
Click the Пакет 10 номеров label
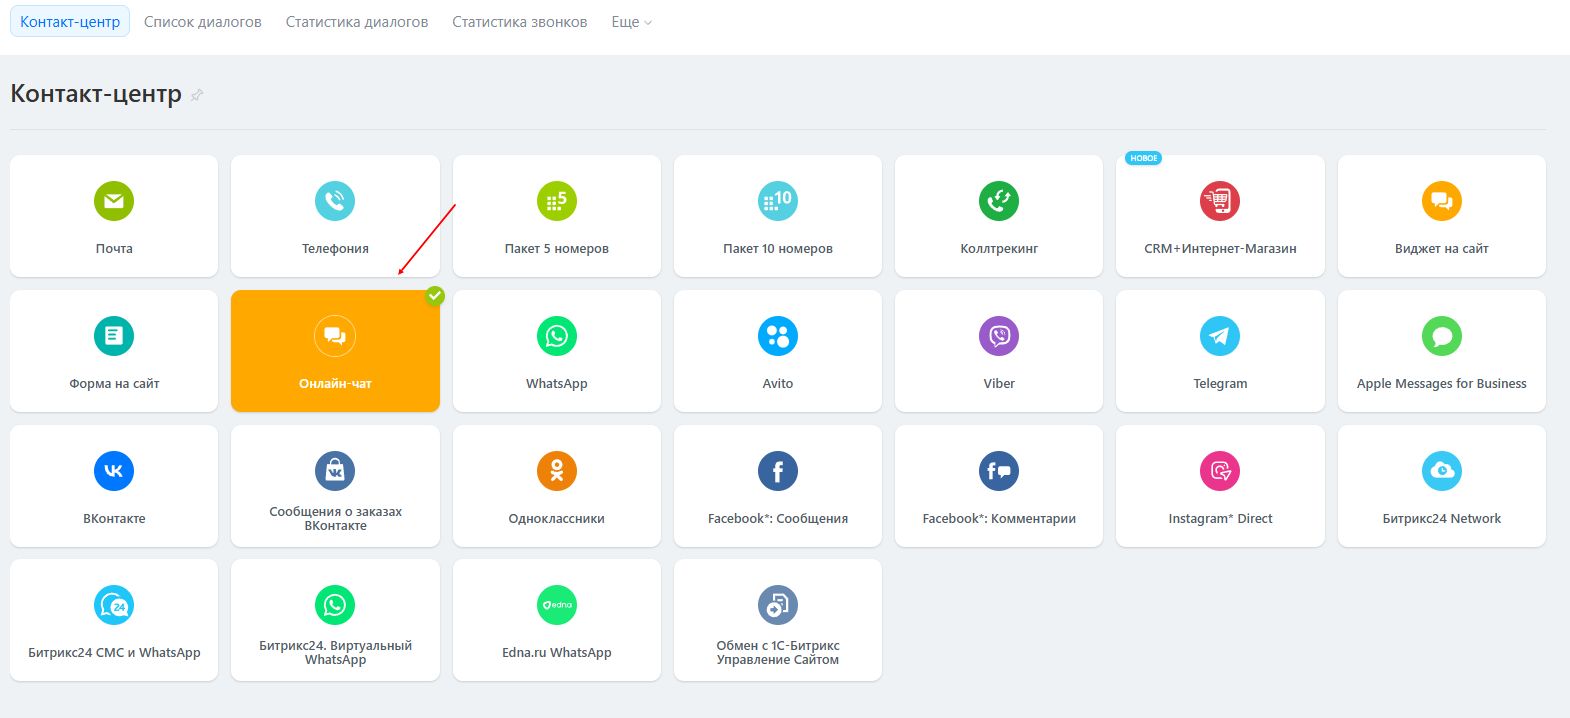pos(777,248)
